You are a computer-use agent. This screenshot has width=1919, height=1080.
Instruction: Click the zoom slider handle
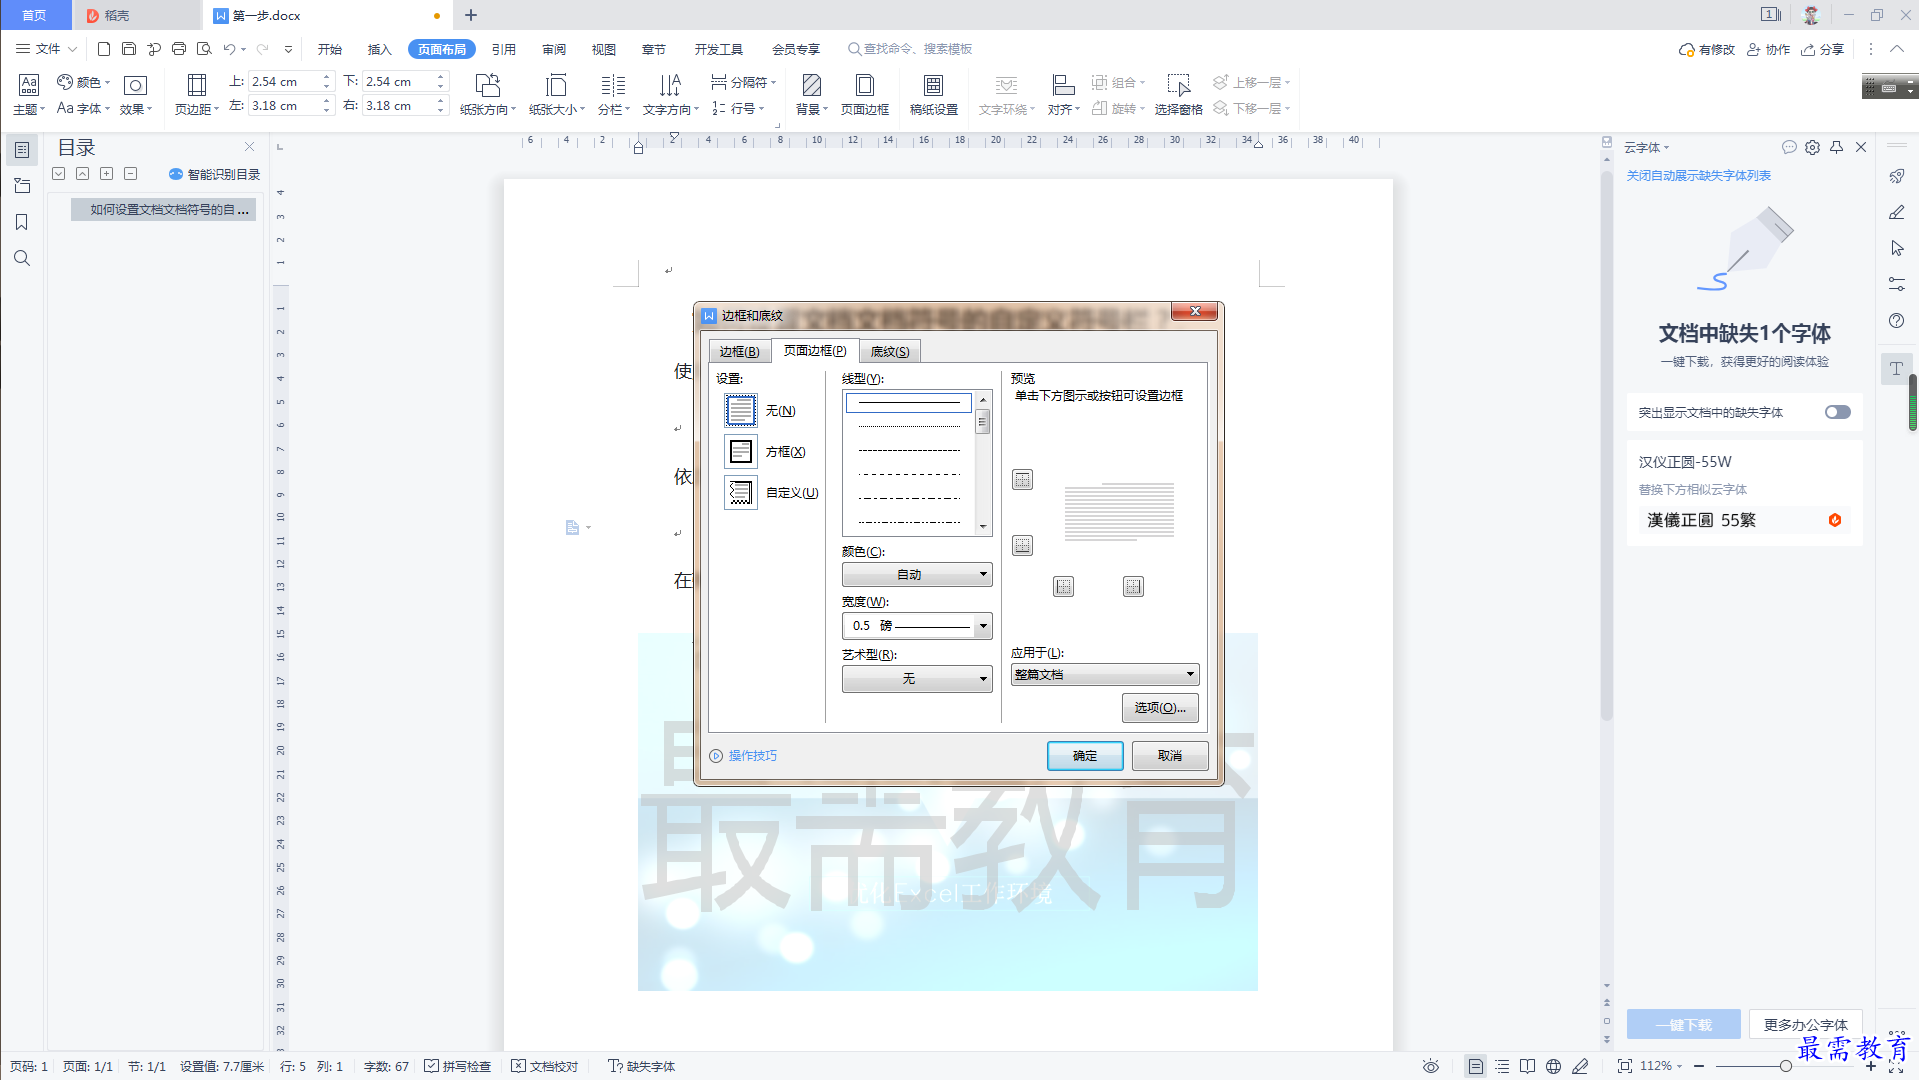point(1785,1066)
